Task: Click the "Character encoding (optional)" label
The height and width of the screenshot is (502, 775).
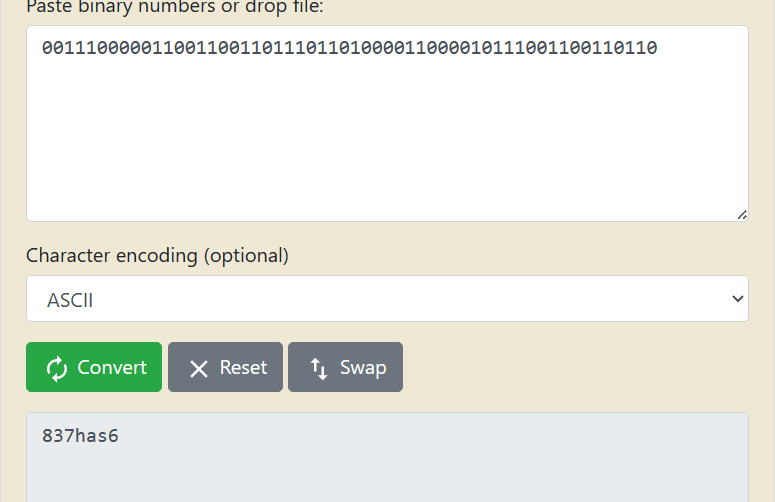Action: (x=157, y=256)
